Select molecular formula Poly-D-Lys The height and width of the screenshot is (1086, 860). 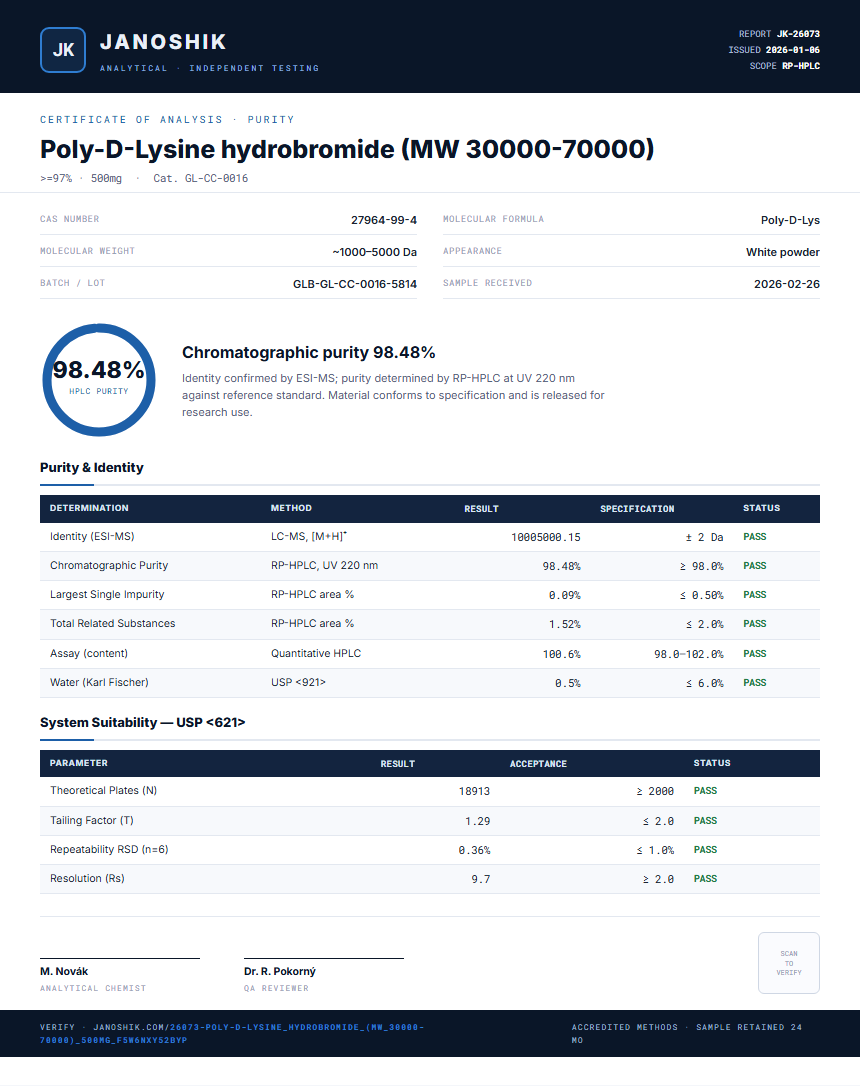tap(790, 220)
